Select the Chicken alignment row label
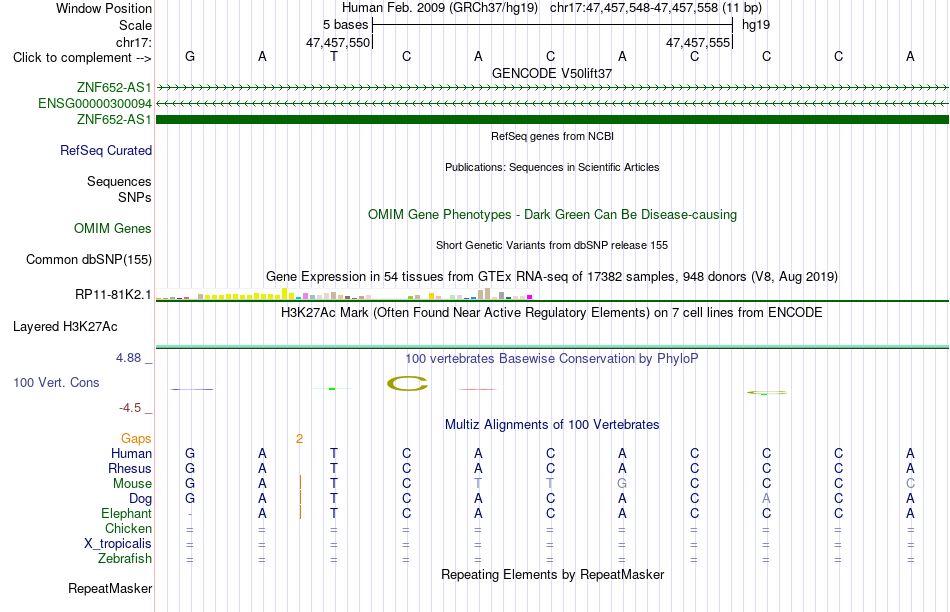The width and height of the screenshot is (950, 612). click(128, 528)
